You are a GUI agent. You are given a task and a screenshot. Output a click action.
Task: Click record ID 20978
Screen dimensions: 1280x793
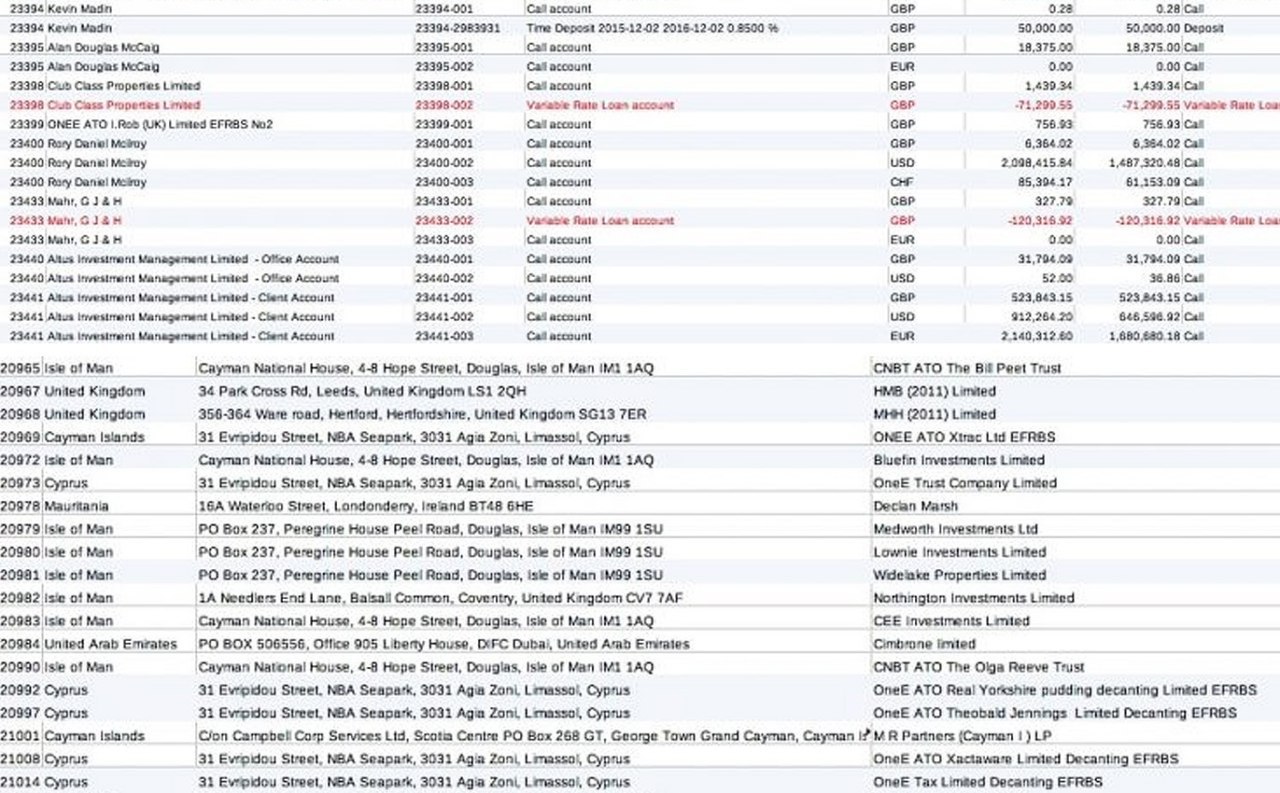coord(20,506)
